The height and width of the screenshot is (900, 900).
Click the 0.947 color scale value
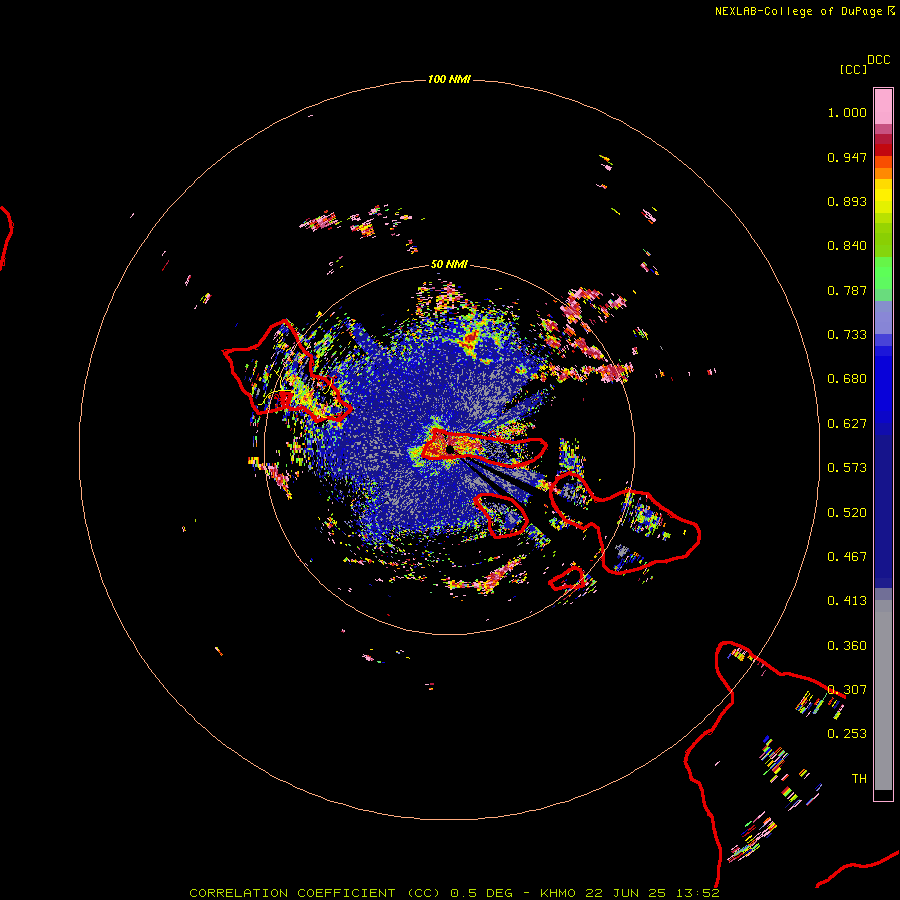pos(847,157)
